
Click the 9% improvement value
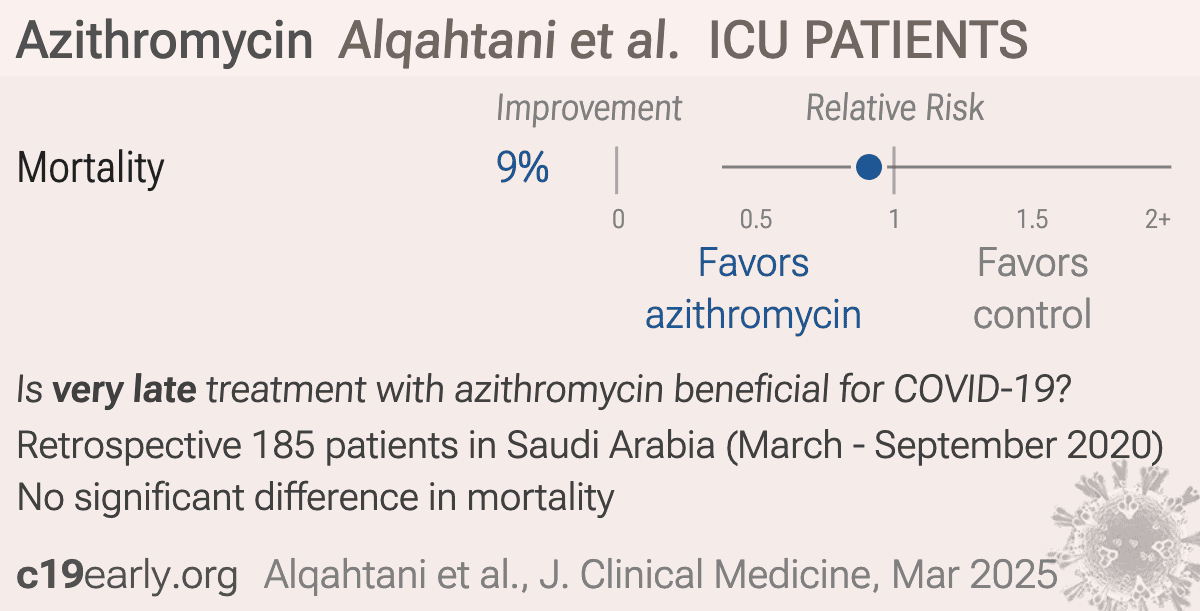click(x=523, y=168)
